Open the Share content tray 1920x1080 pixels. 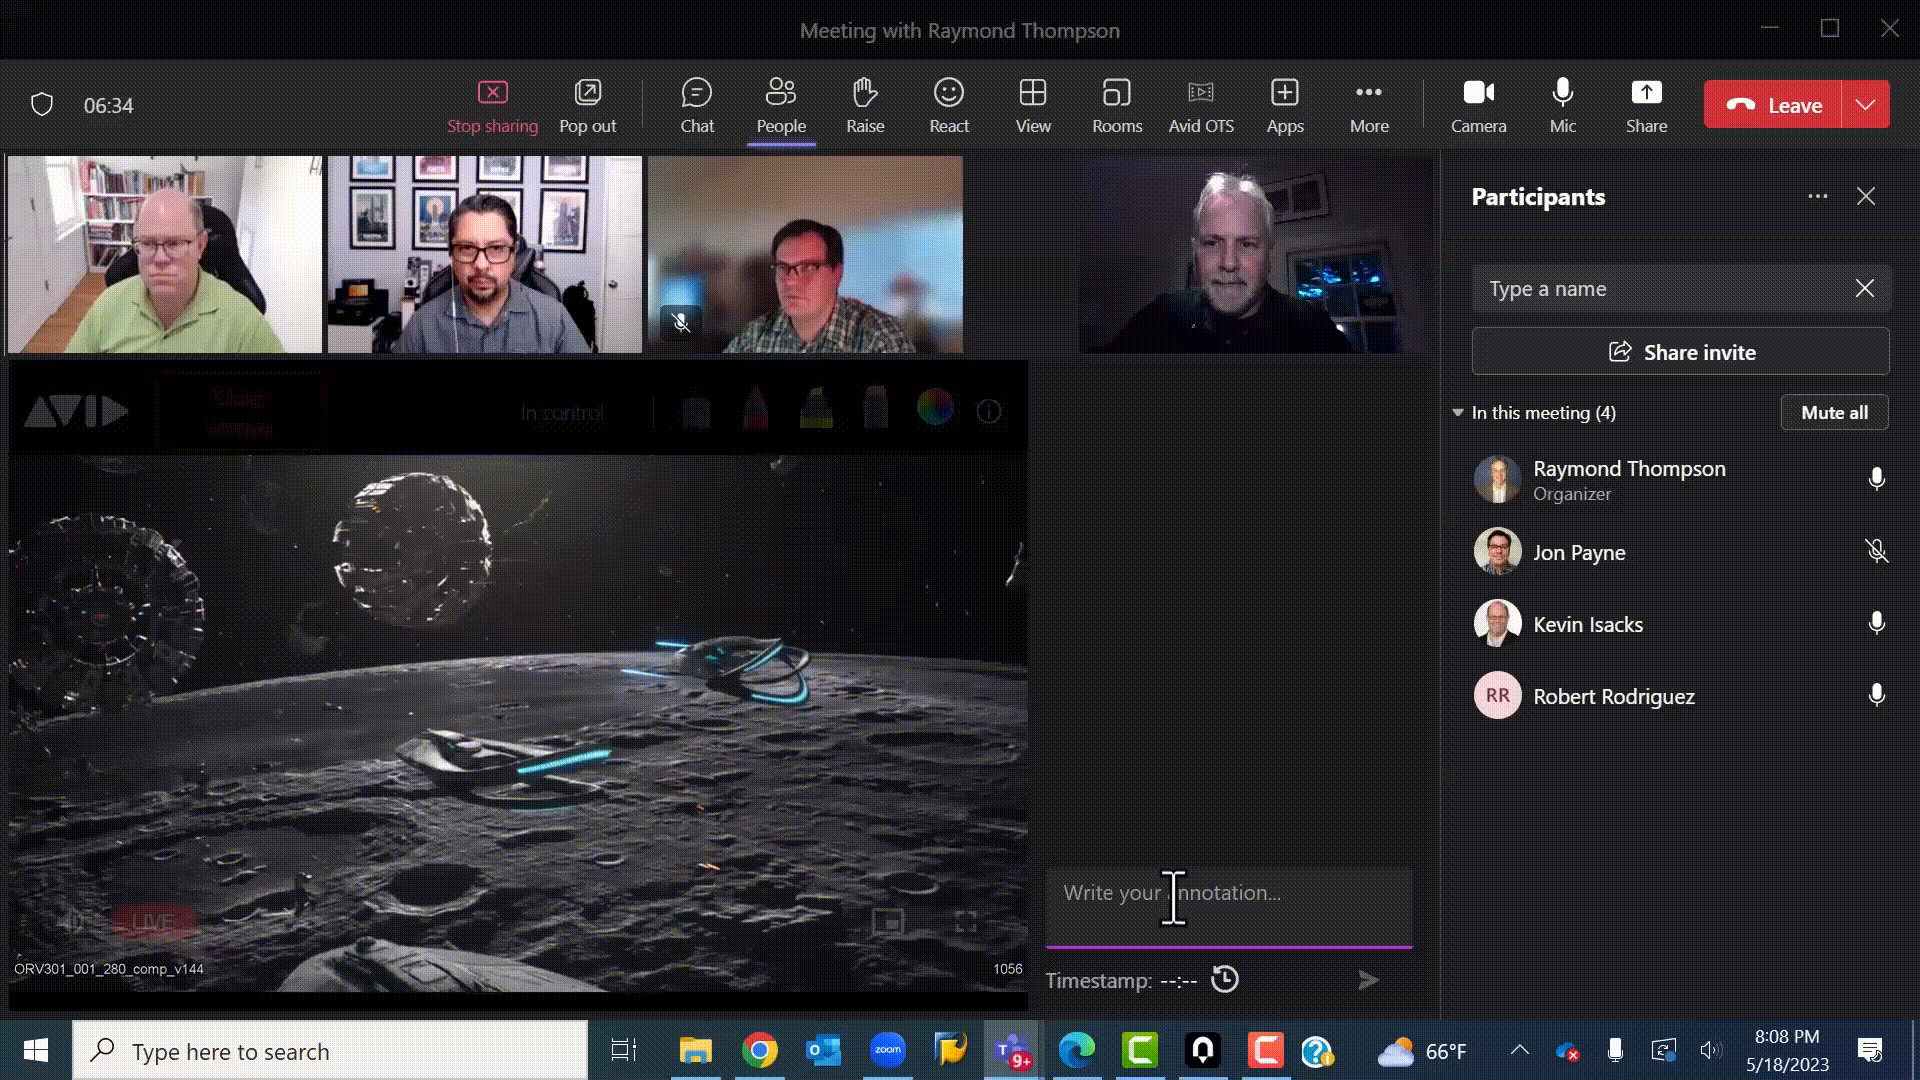click(x=1647, y=106)
